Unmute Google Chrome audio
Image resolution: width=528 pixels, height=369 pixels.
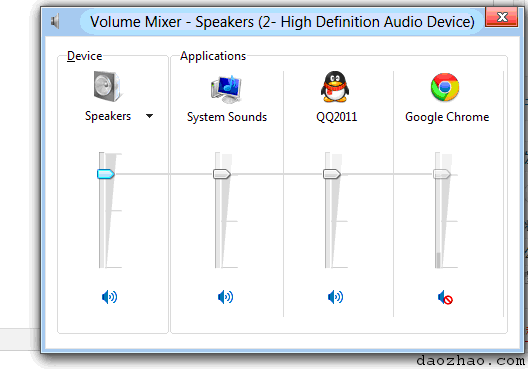tap(445, 298)
